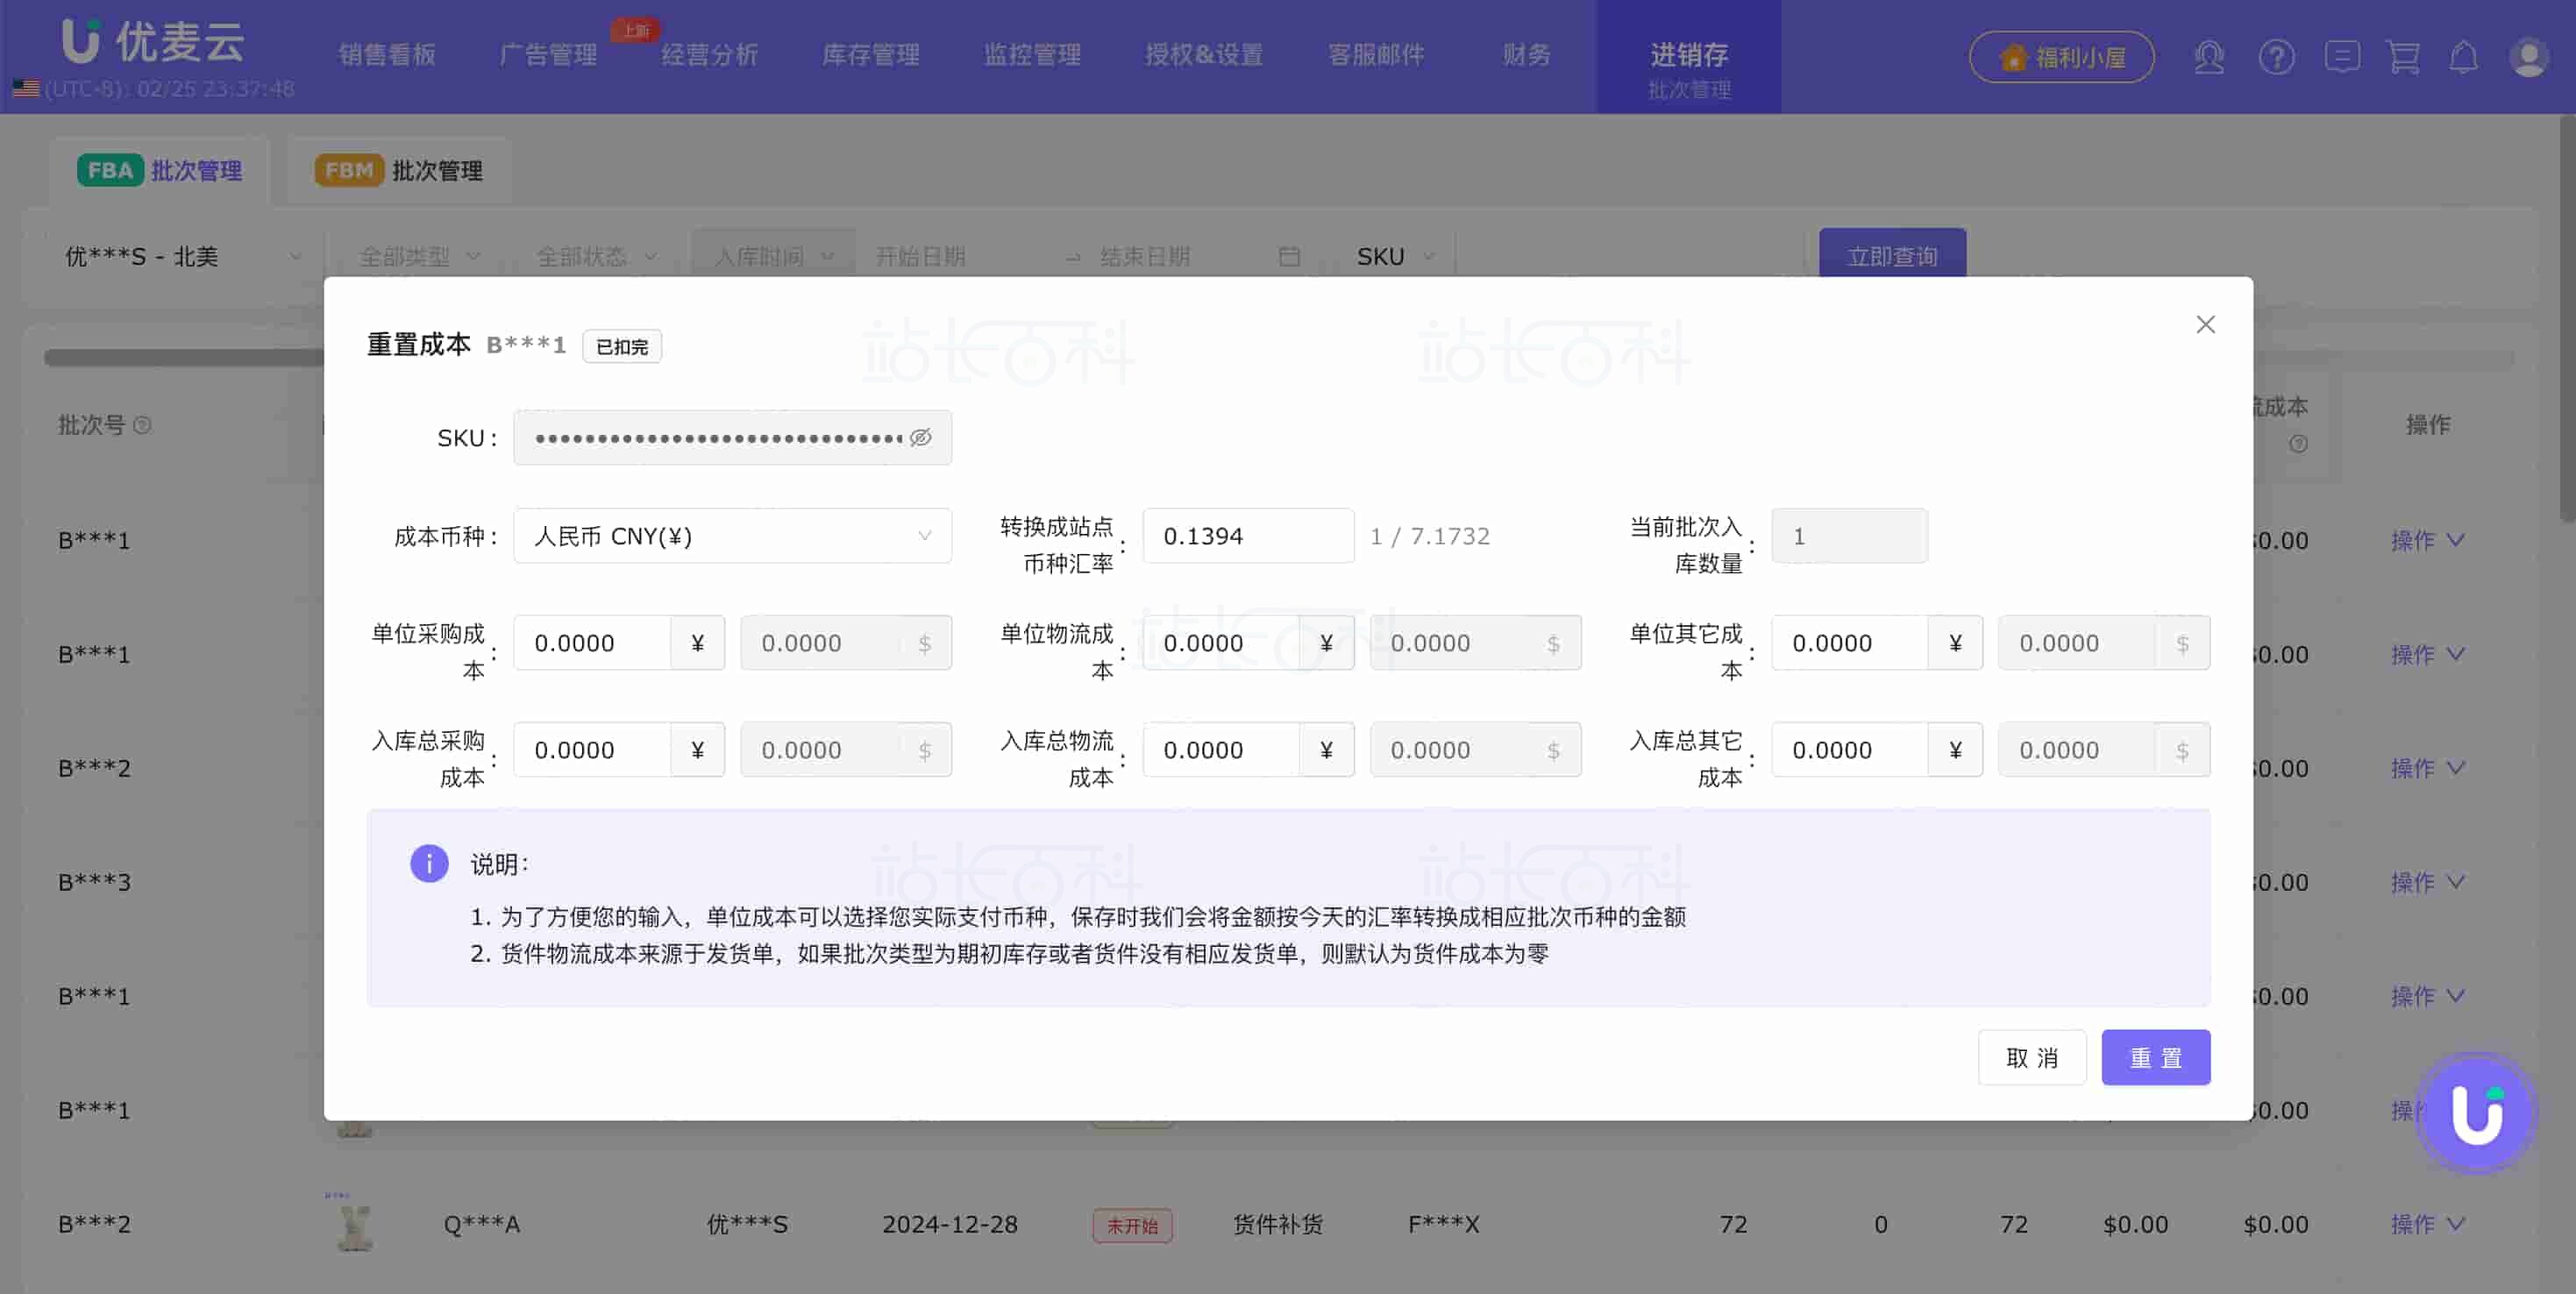This screenshot has width=2576, height=1294.
Task: Open the 入库时间 dropdown
Action: click(x=773, y=257)
